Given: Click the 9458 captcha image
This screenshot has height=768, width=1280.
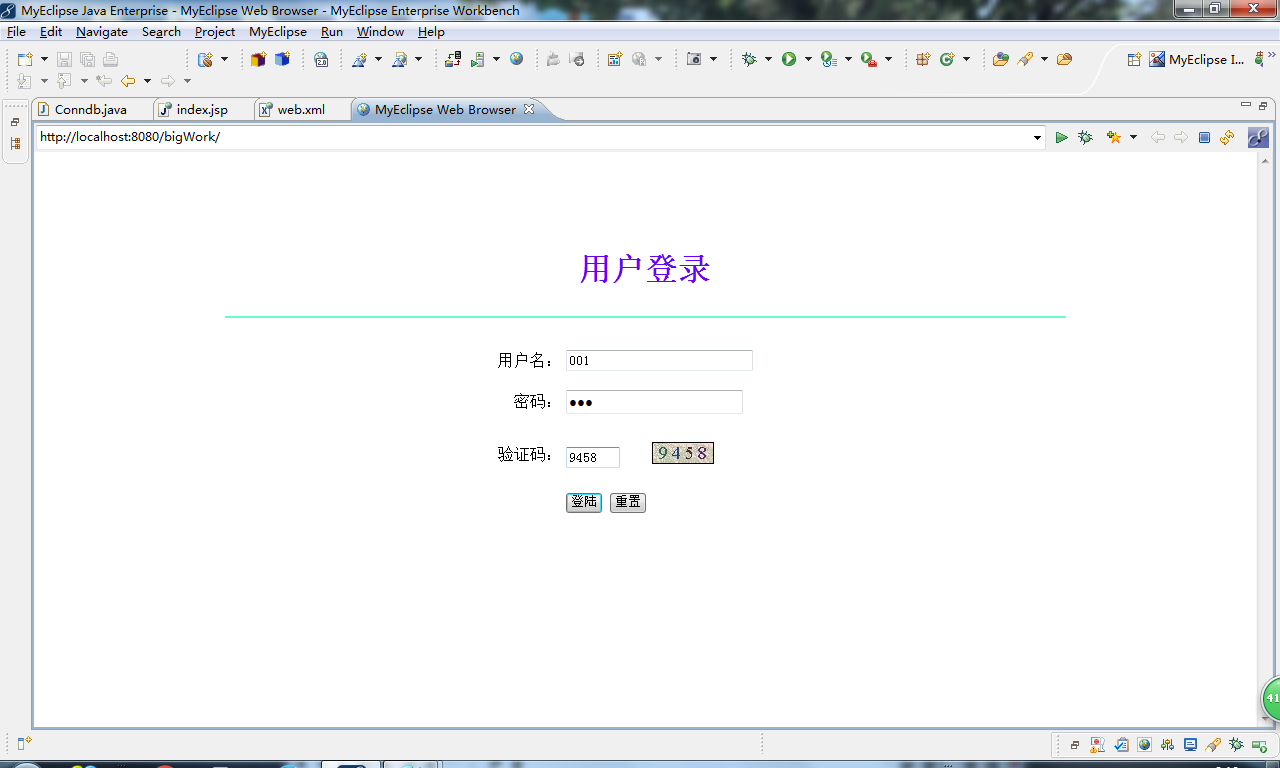Looking at the screenshot, I should tap(683, 453).
